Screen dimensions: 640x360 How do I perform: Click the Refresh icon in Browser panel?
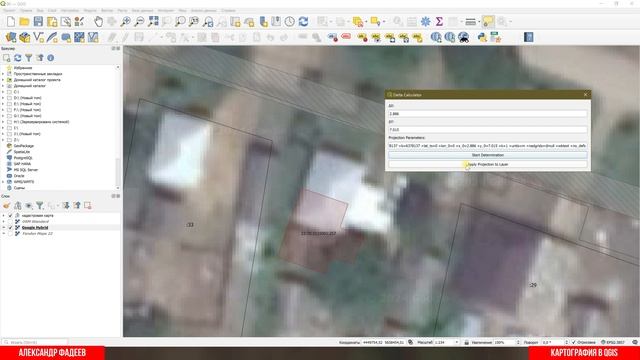tap(18, 58)
